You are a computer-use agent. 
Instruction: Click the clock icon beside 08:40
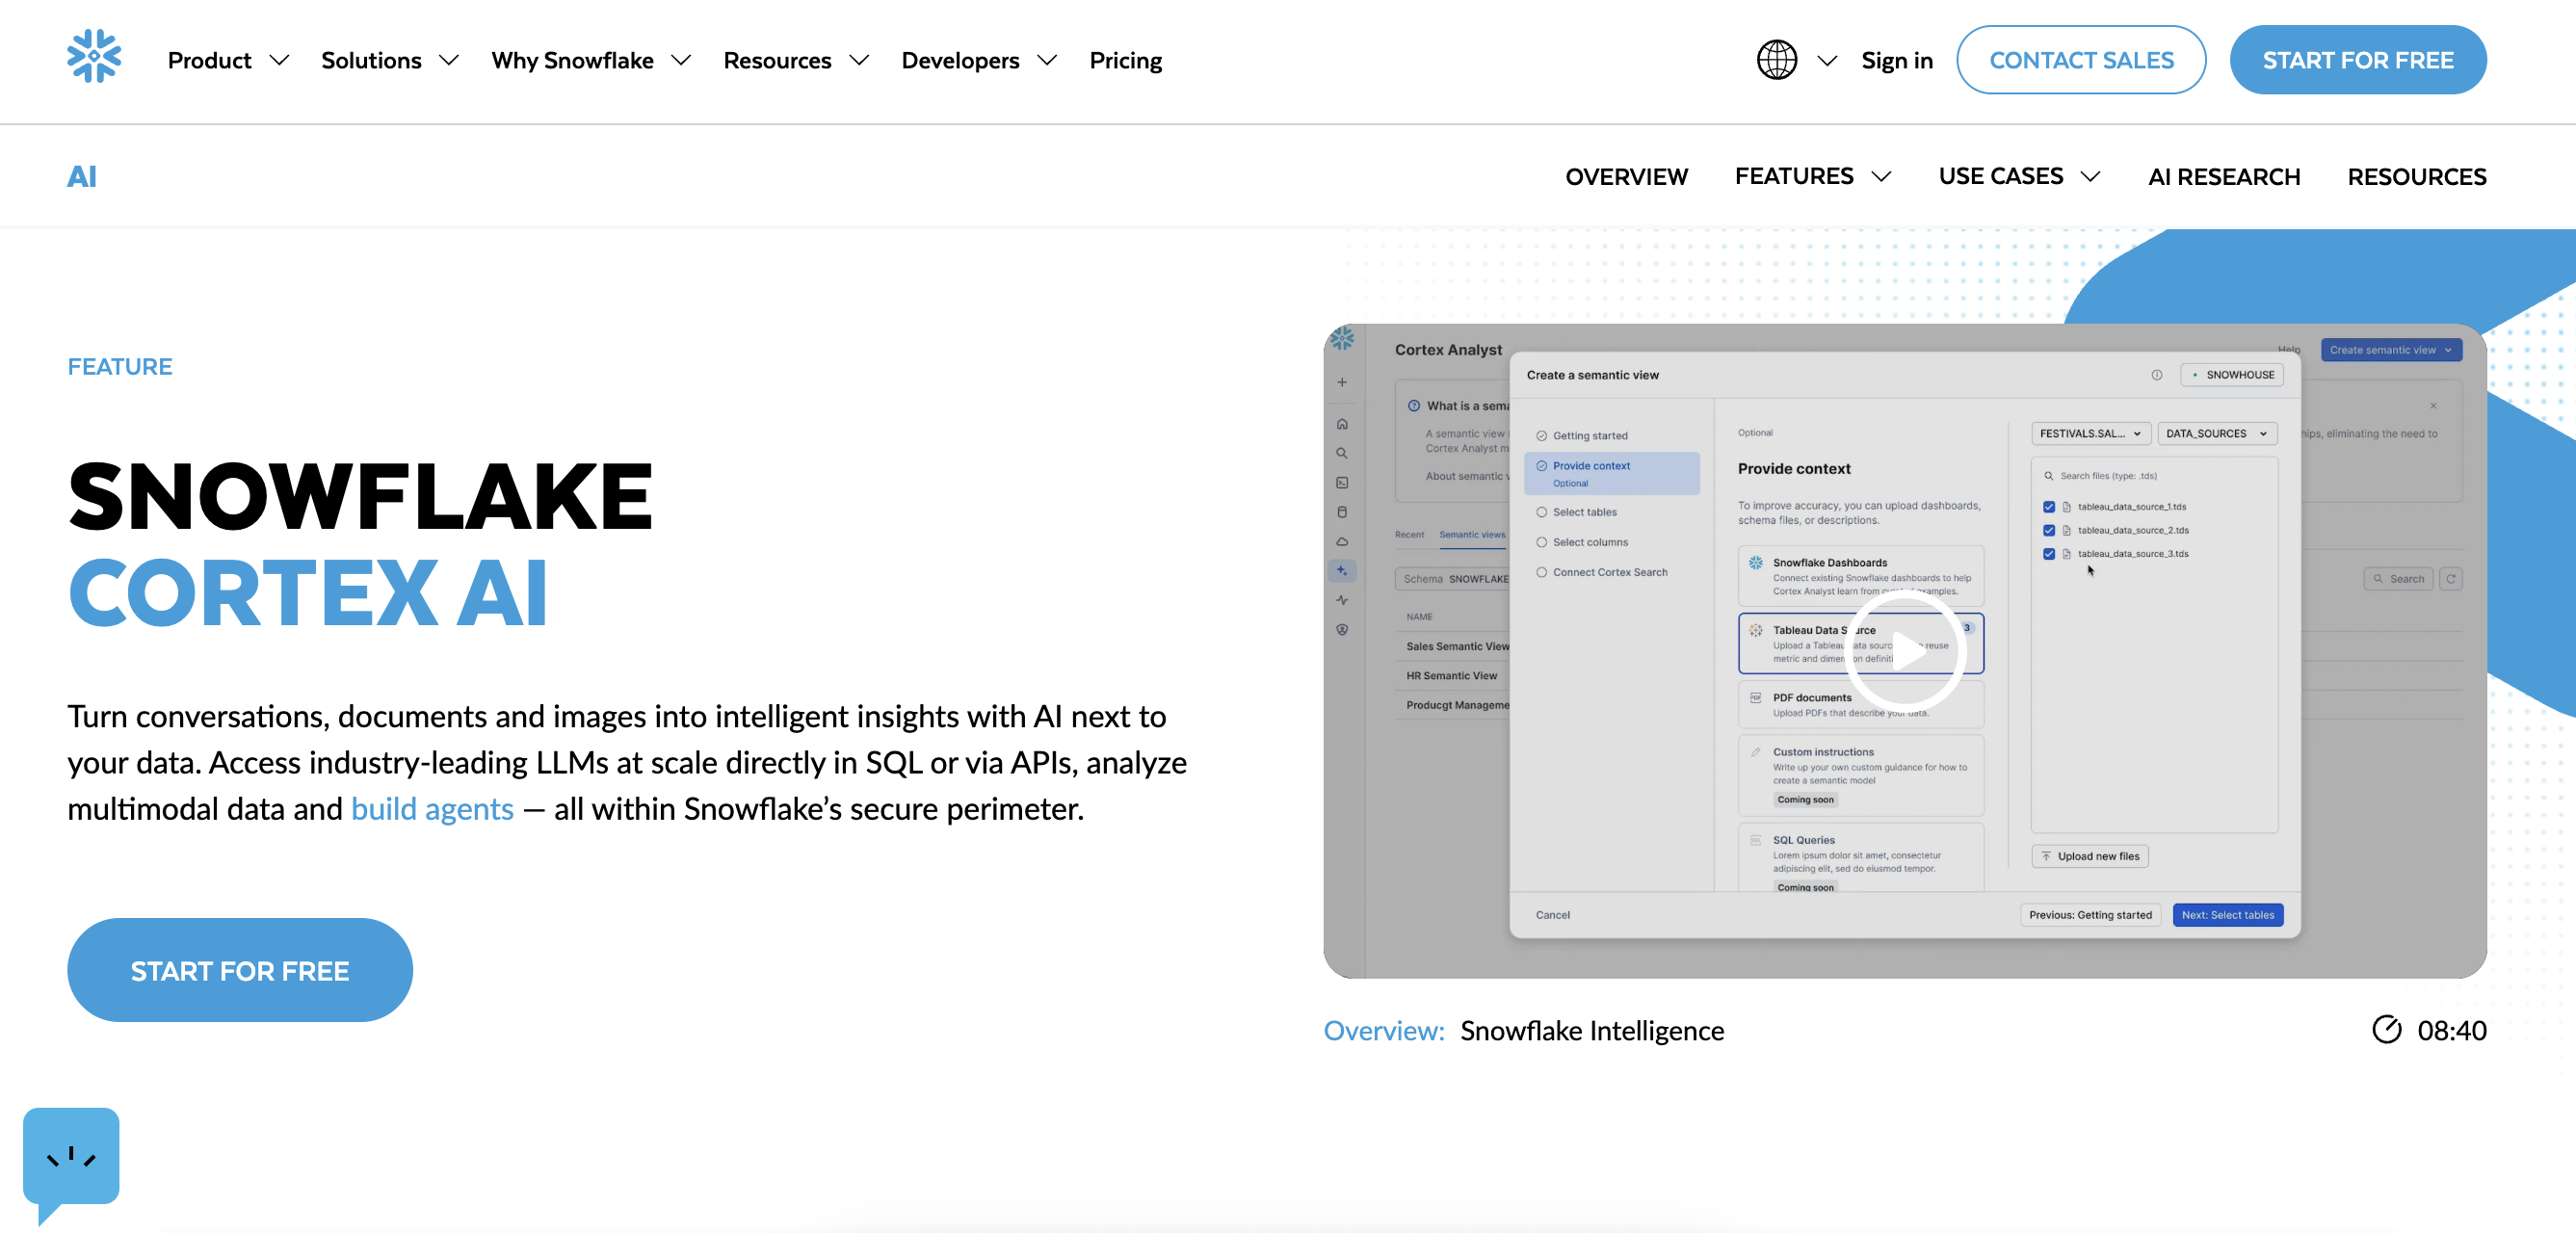[x=2386, y=1030]
